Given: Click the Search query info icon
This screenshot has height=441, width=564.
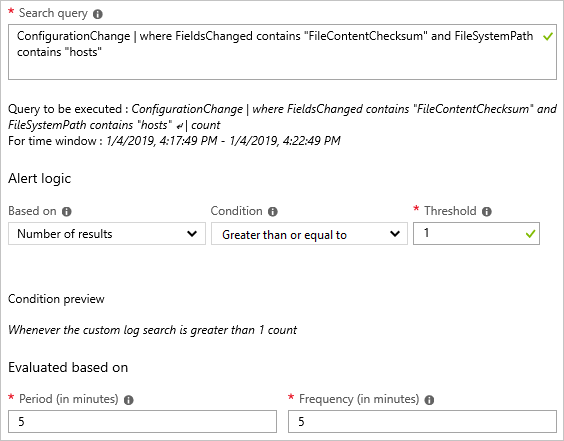Looking at the screenshot, I should tap(97, 14).
